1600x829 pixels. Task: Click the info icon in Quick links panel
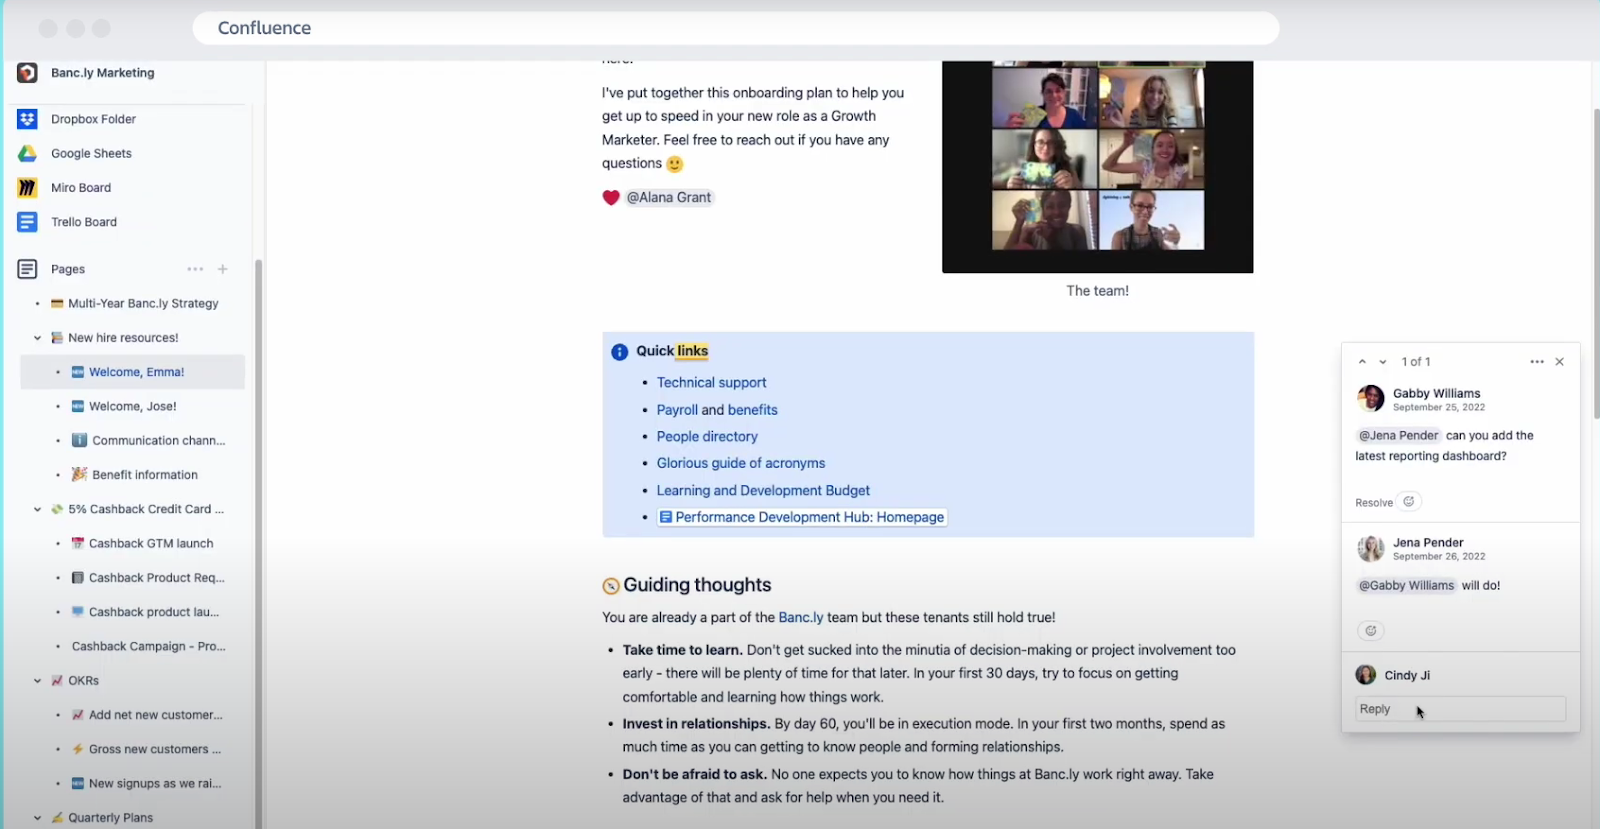(x=620, y=352)
